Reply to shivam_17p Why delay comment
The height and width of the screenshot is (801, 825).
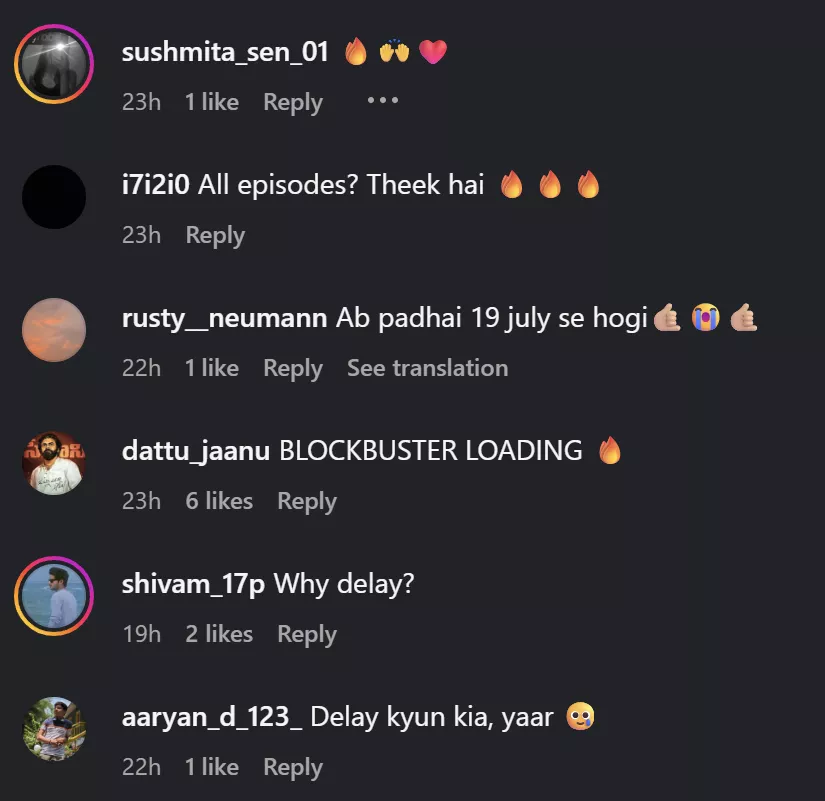(x=307, y=634)
